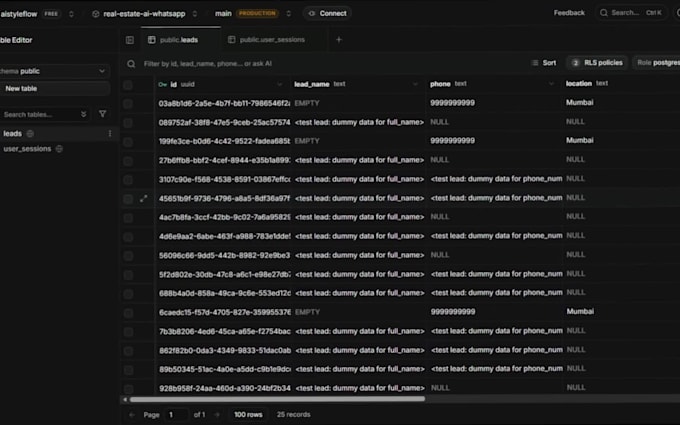Check the row starting 6caedc15

click(x=128, y=313)
